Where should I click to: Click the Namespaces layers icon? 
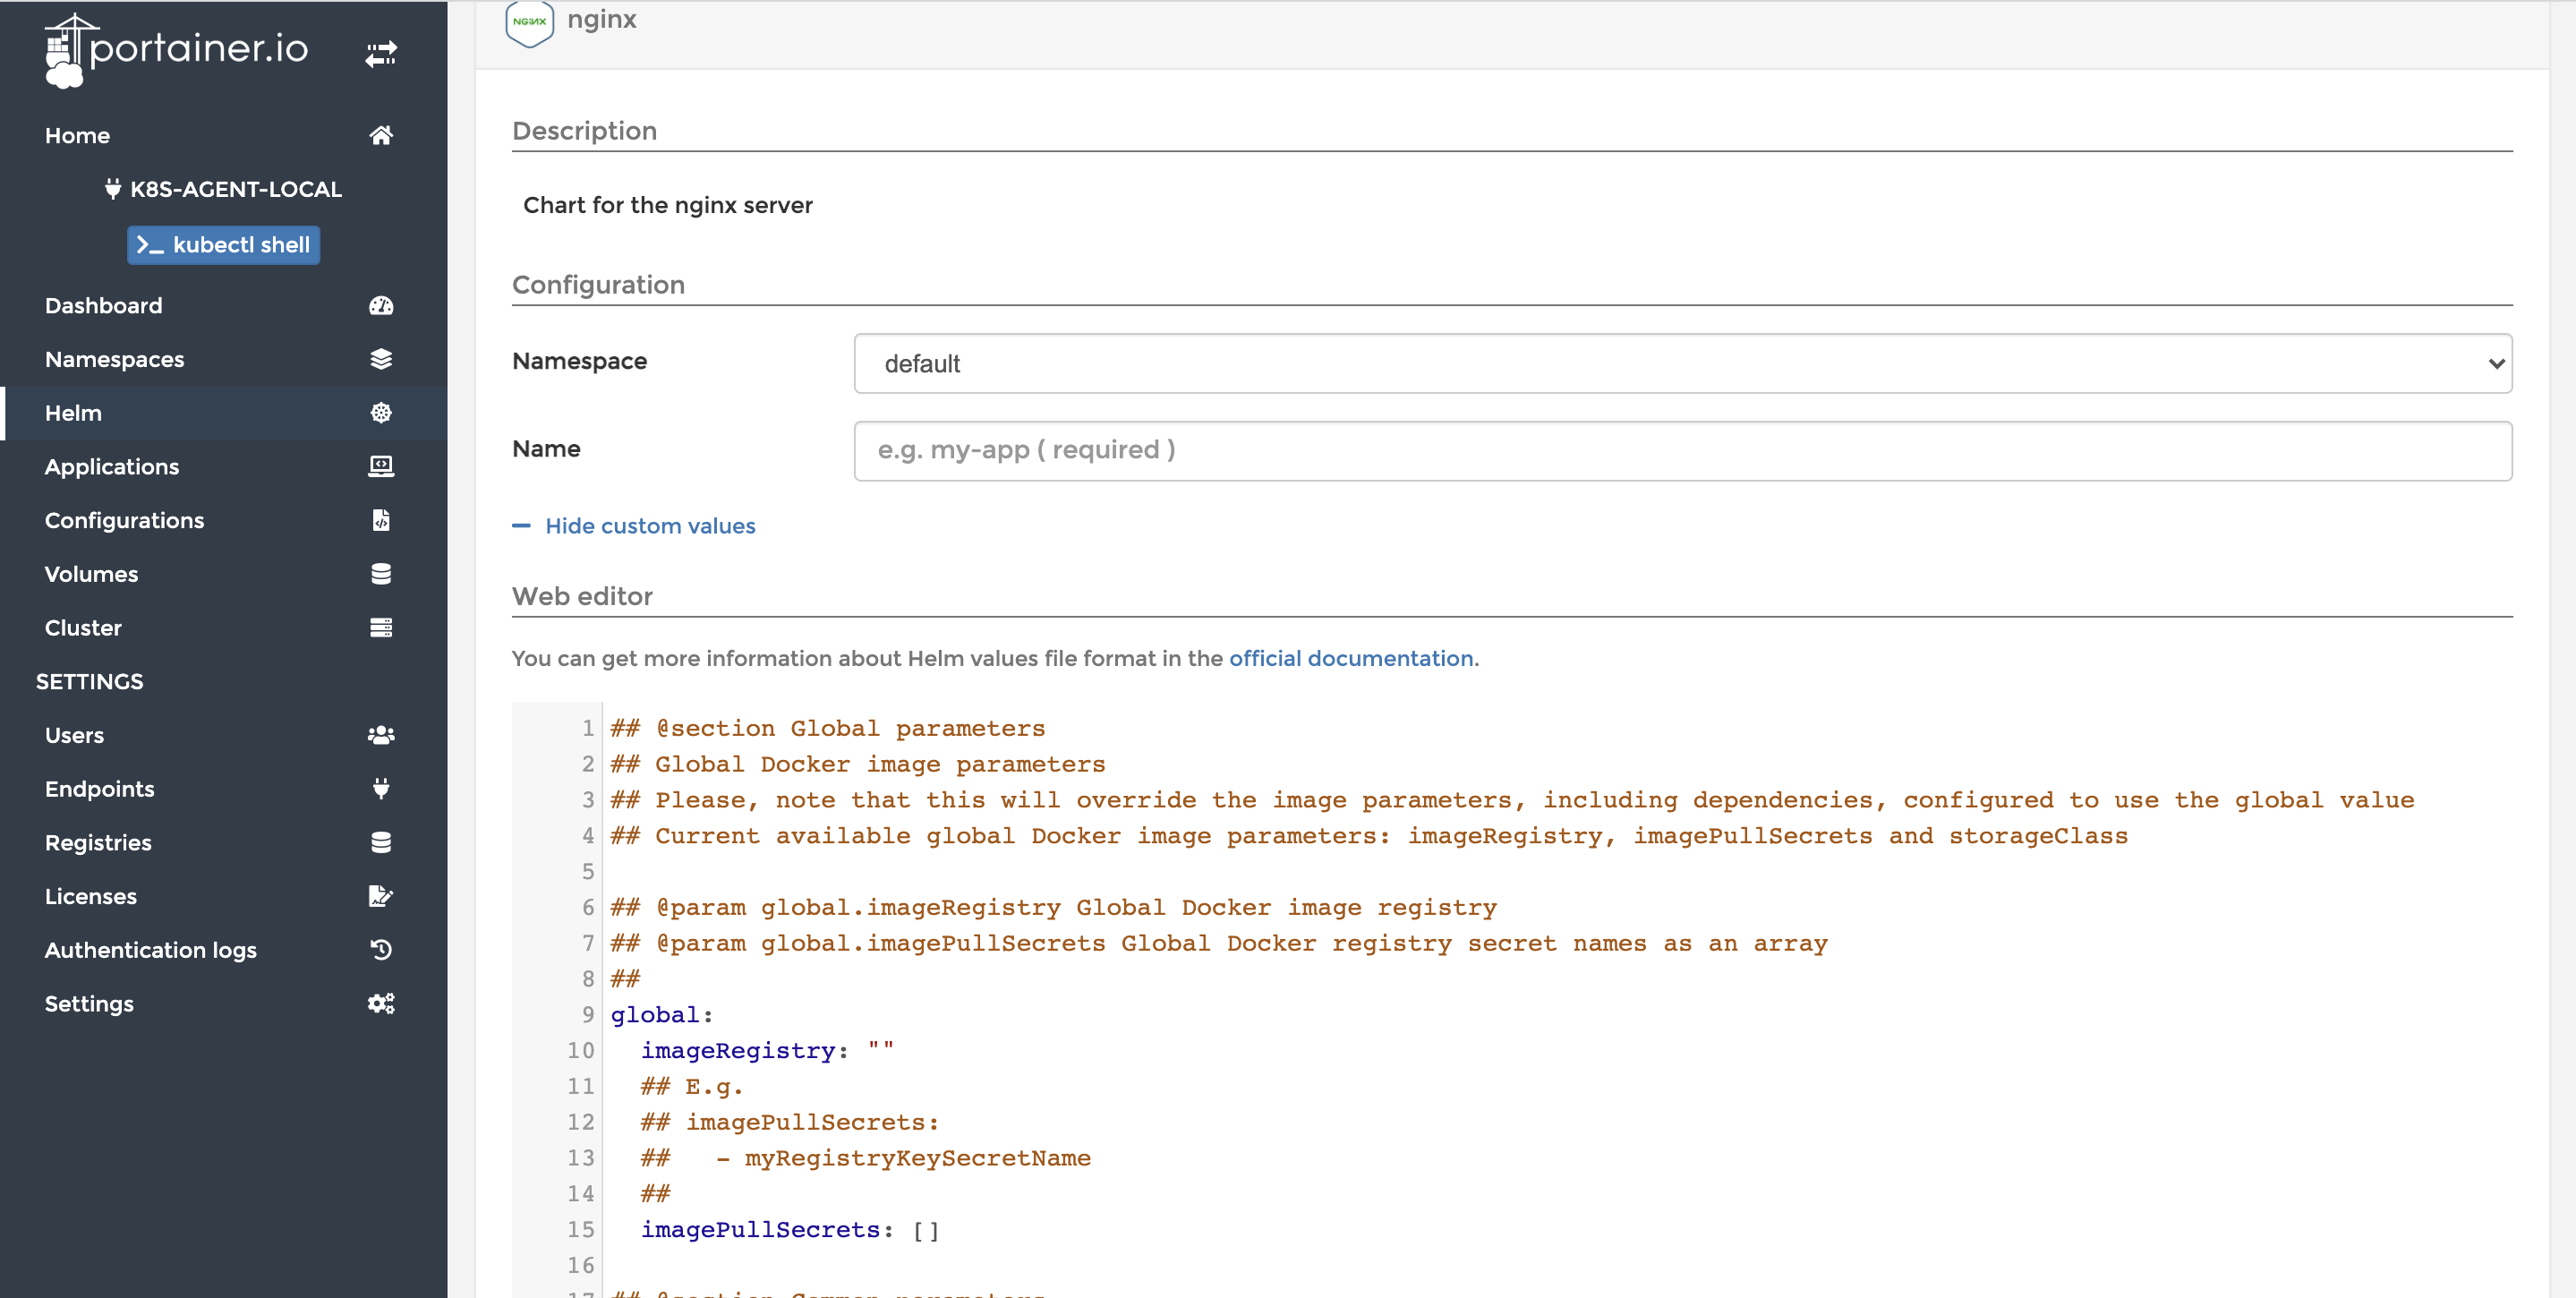tap(381, 359)
